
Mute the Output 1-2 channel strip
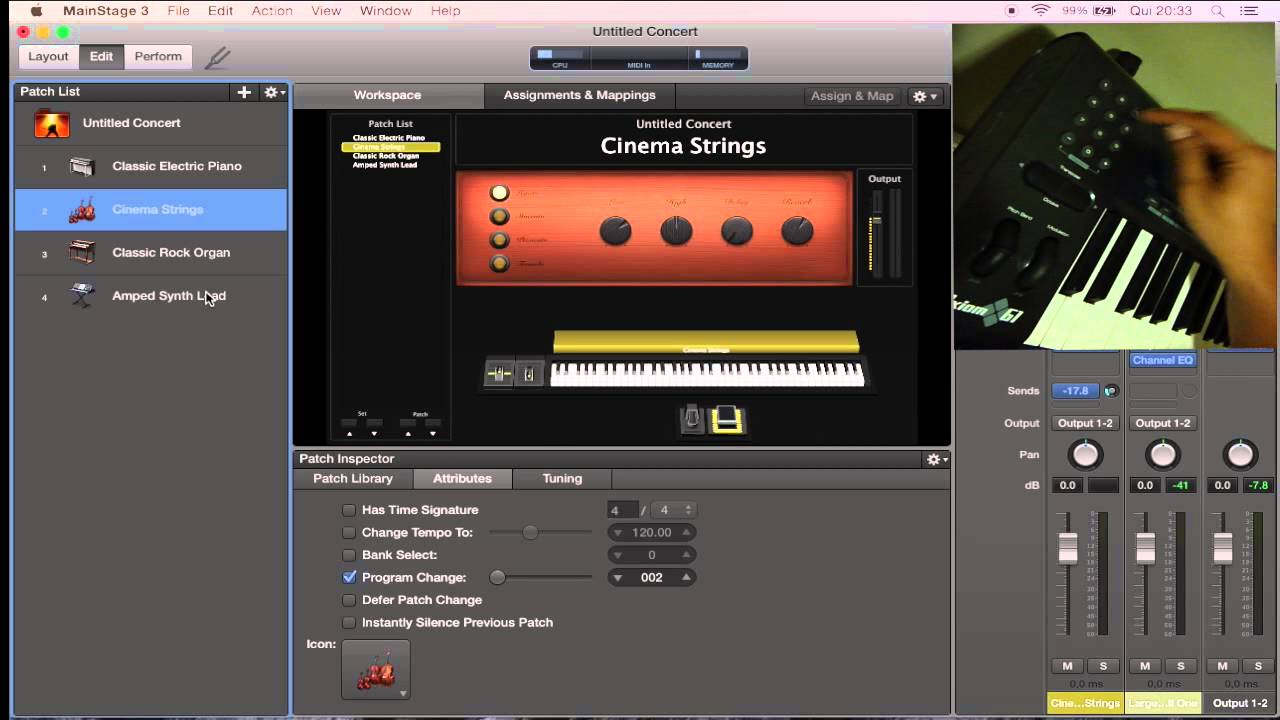click(x=1222, y=666)
